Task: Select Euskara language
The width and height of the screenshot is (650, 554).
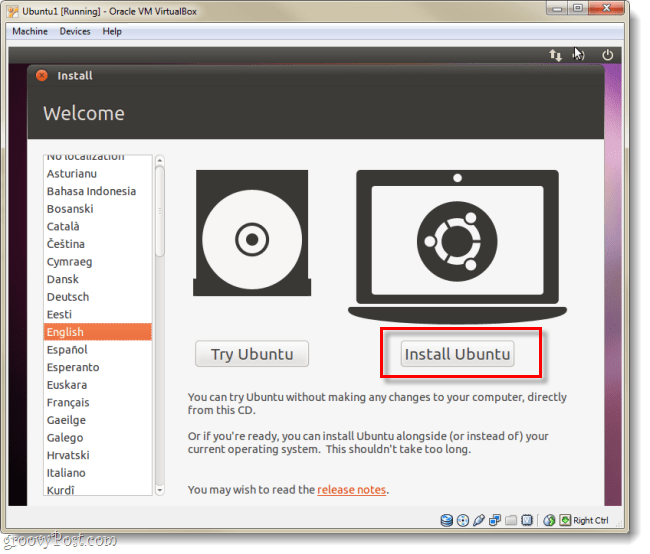Action: coord(98,385)
